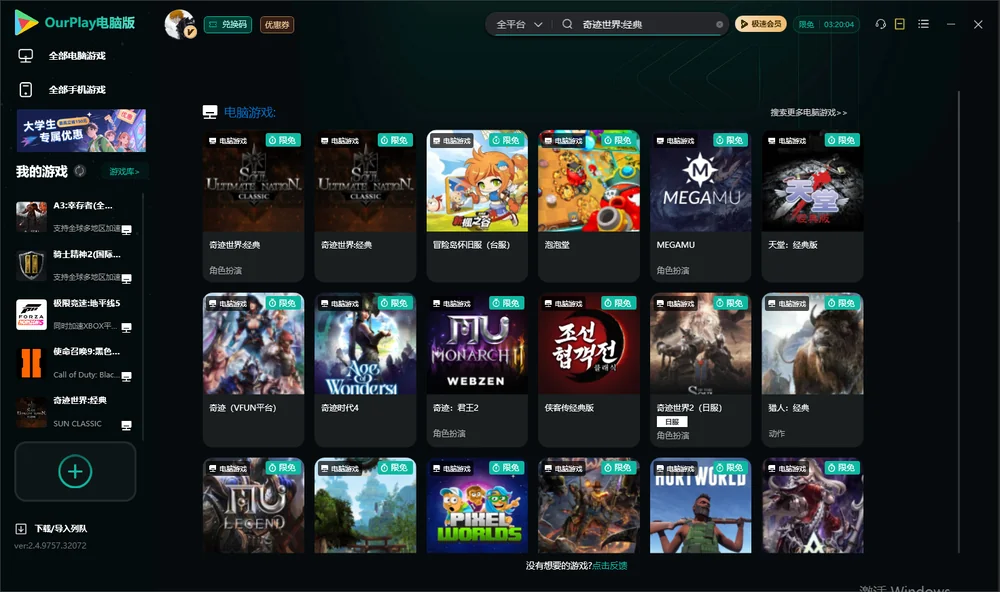Click the 限免 countdown timer badge
This screenshot has height=592, width=1000.
pyautogui.click(x=826, y=24)
